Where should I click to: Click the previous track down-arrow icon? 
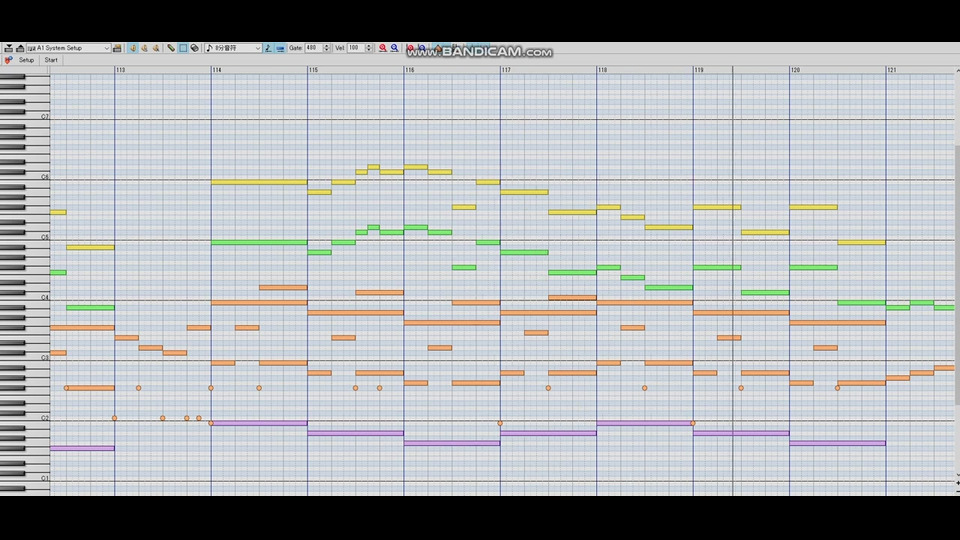(x=9, y=48)
